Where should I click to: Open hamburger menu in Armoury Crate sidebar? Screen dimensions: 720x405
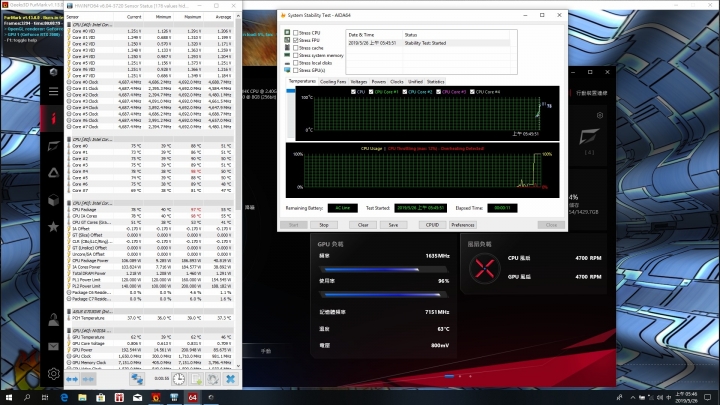pyautogui.click(x=53, y=91)
